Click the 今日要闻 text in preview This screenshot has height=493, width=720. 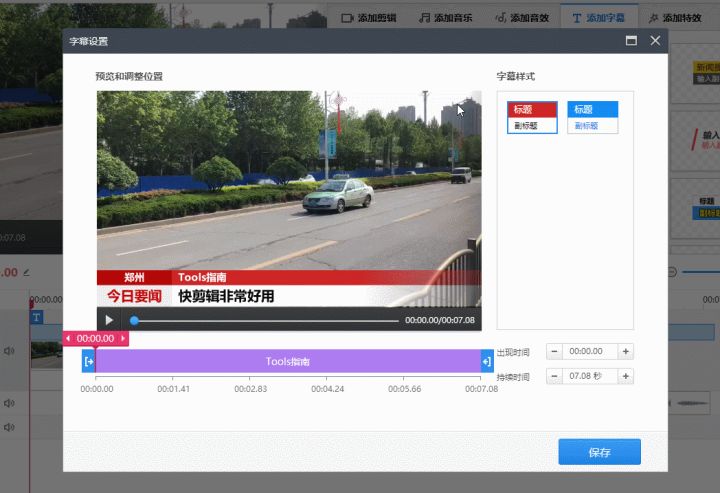(134, 296)
